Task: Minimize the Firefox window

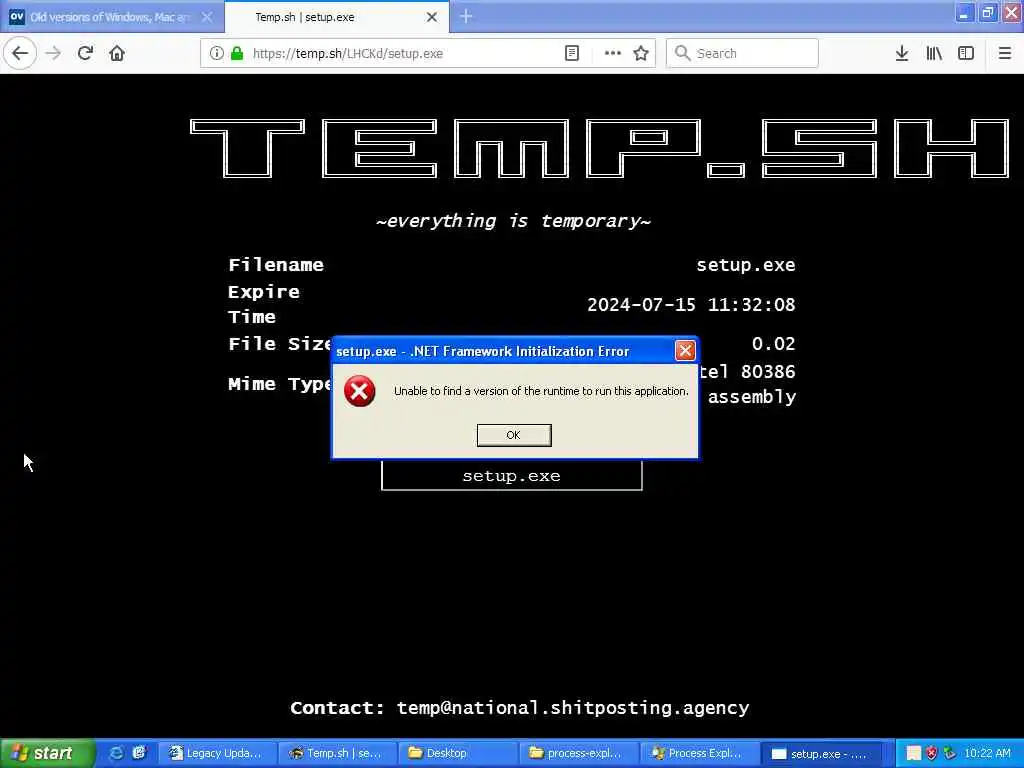Action: 964,12
